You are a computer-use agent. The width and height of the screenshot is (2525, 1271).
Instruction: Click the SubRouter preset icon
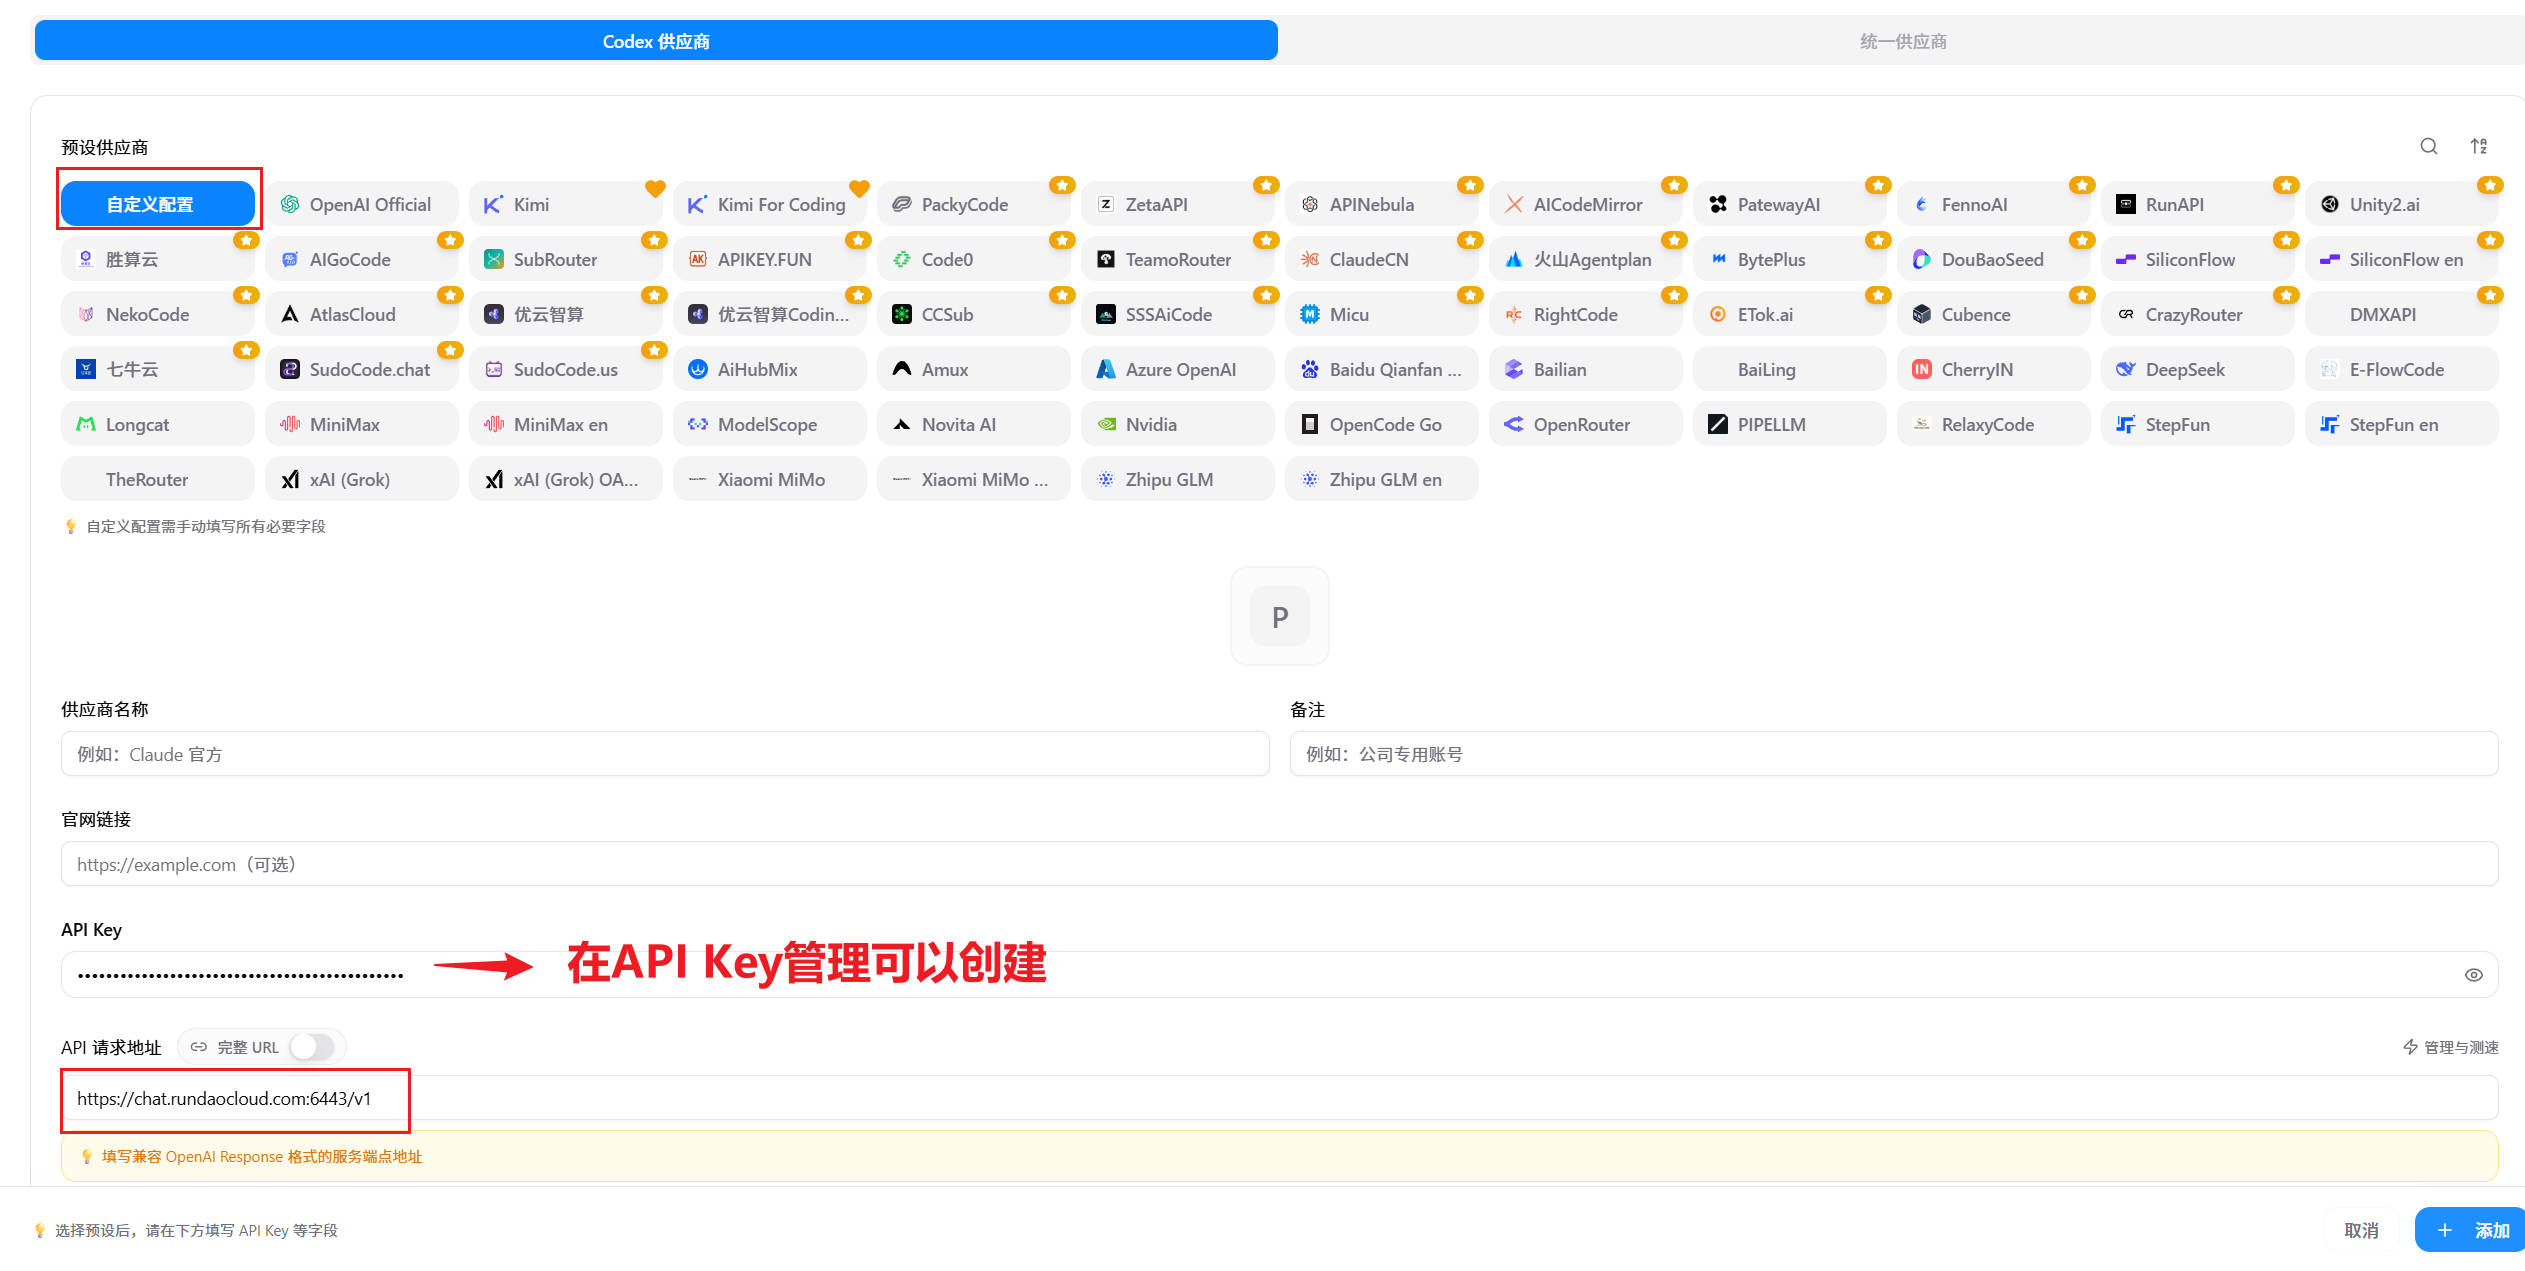point(494,259)
